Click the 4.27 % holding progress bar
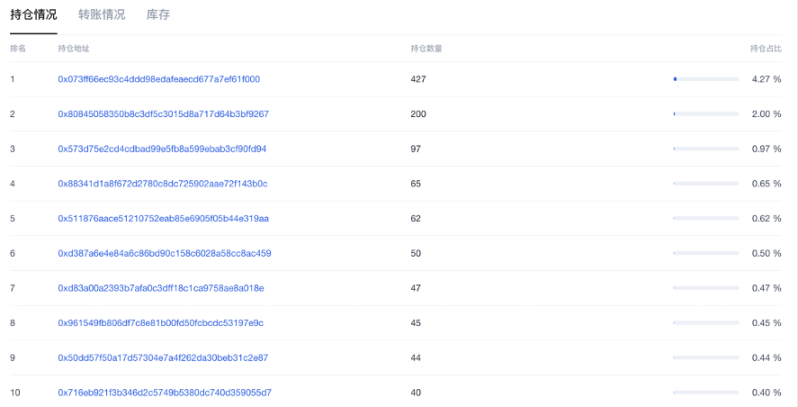The width and height of the screenshot is (798, 407). click(x=706, y=79)
